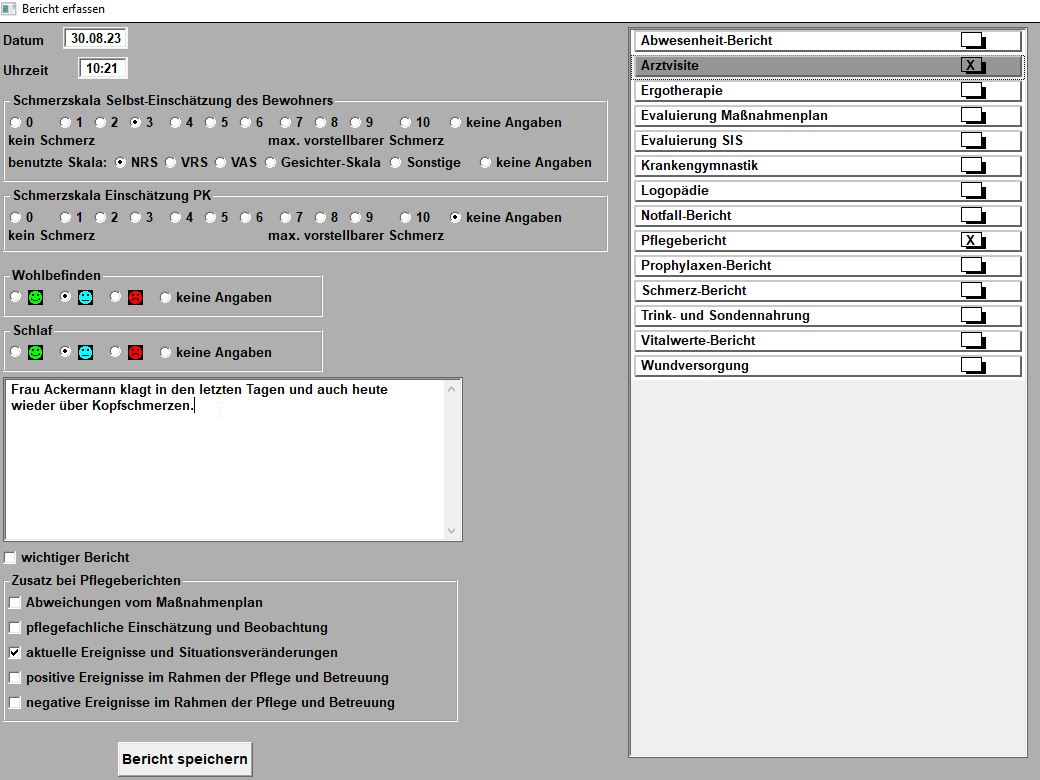Viewport: 1040px width, 780px height.
Task: Select the Schmerz-Bericht list row label
Action: (694, 291)
